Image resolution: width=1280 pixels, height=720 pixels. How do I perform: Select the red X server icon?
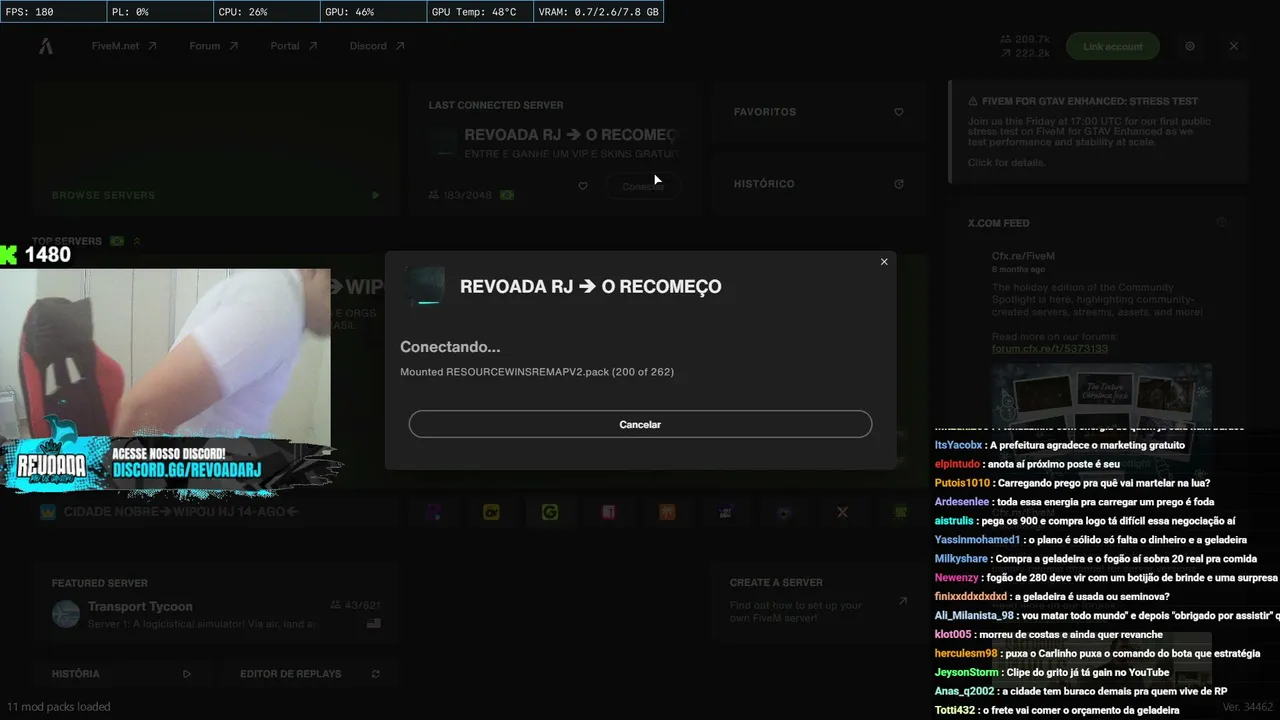[842, 512]
